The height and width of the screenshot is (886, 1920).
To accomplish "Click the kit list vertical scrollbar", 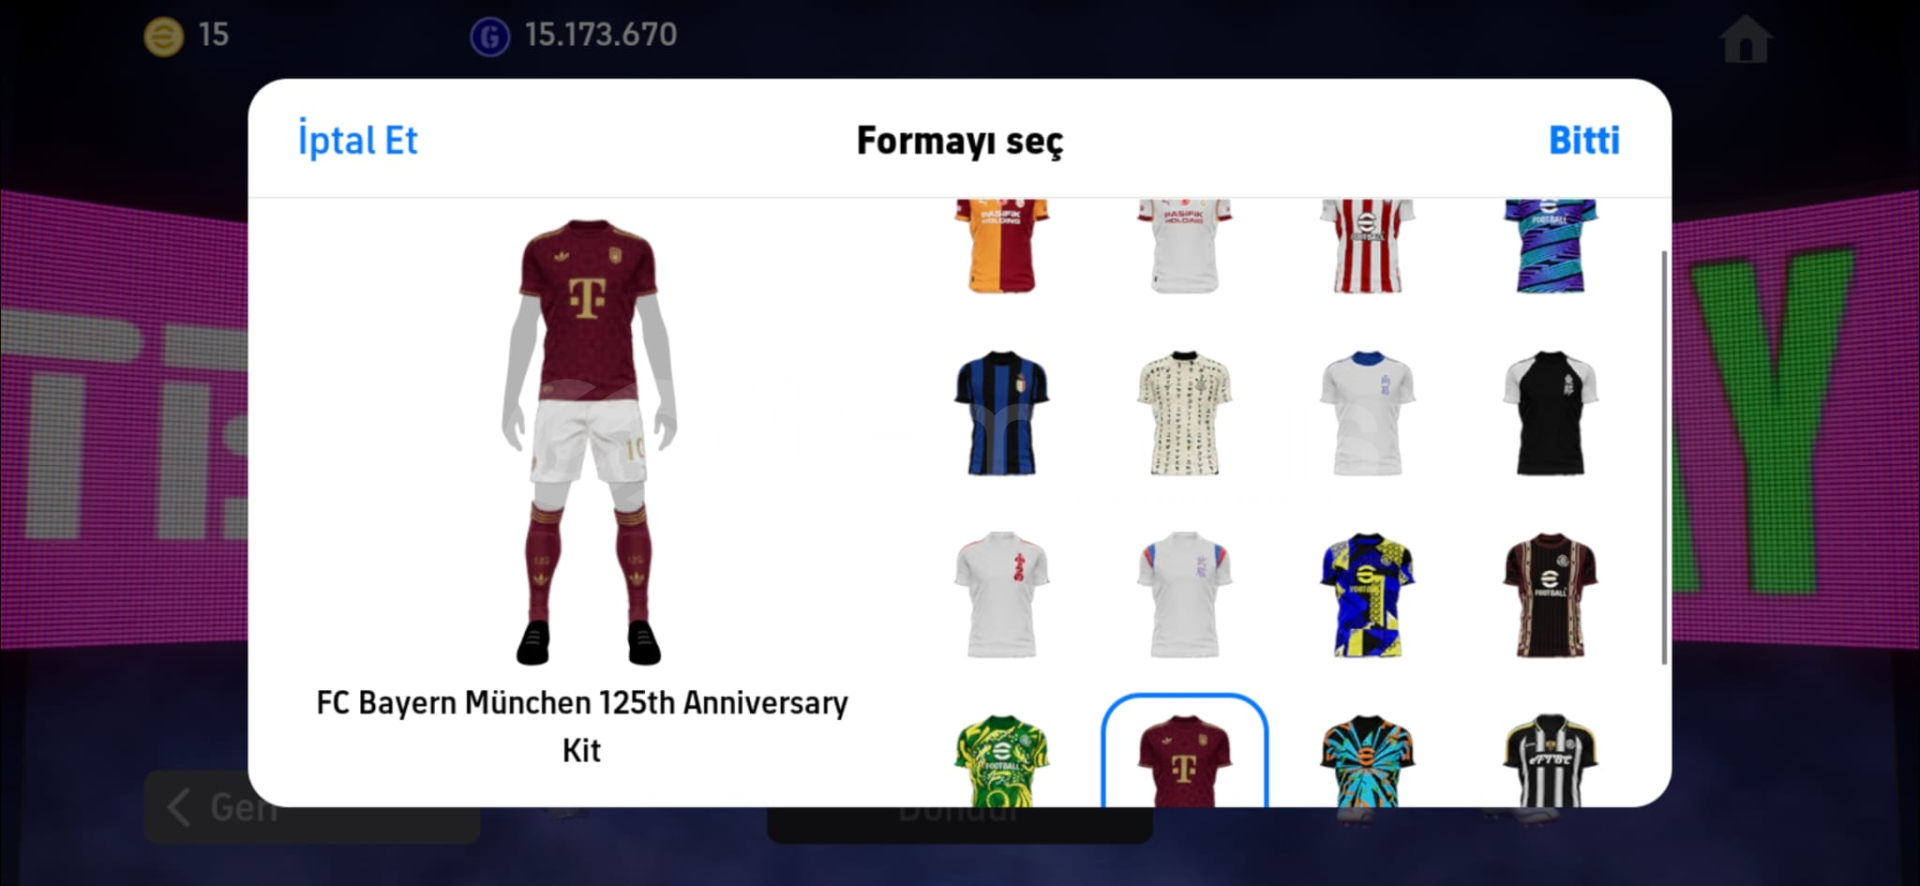I will [1664, 457].
